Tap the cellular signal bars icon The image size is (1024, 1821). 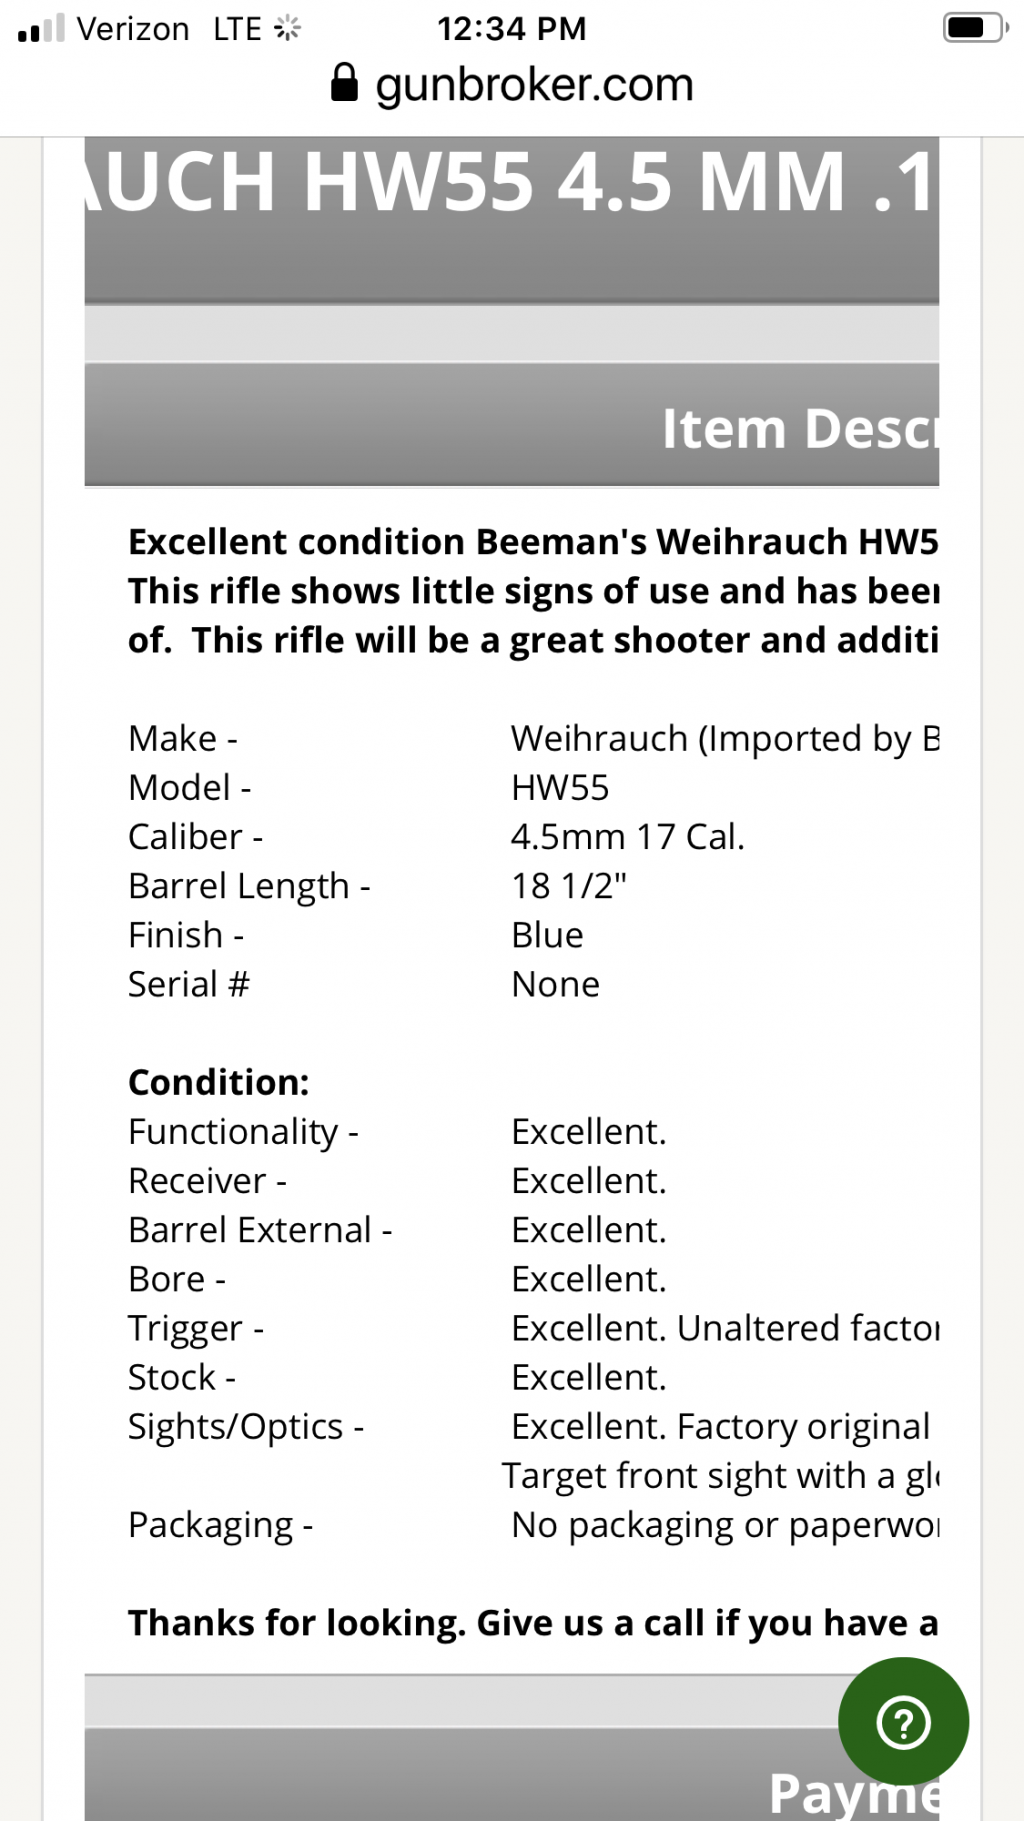point(41,28)
